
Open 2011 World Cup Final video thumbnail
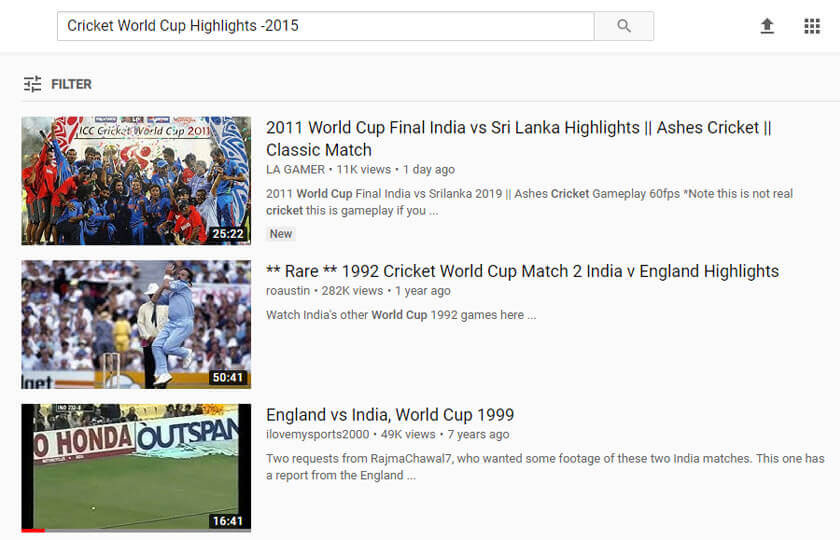coord(136,180)
